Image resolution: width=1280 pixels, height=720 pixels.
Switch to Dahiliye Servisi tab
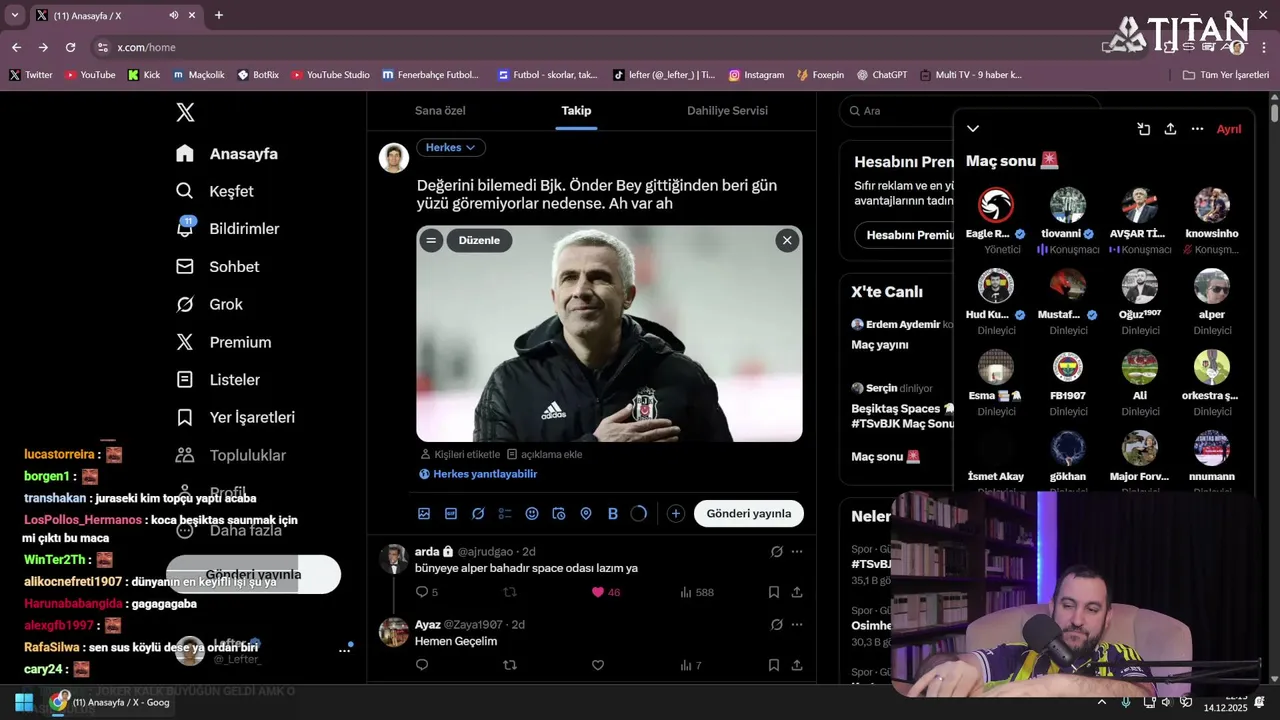727,111
